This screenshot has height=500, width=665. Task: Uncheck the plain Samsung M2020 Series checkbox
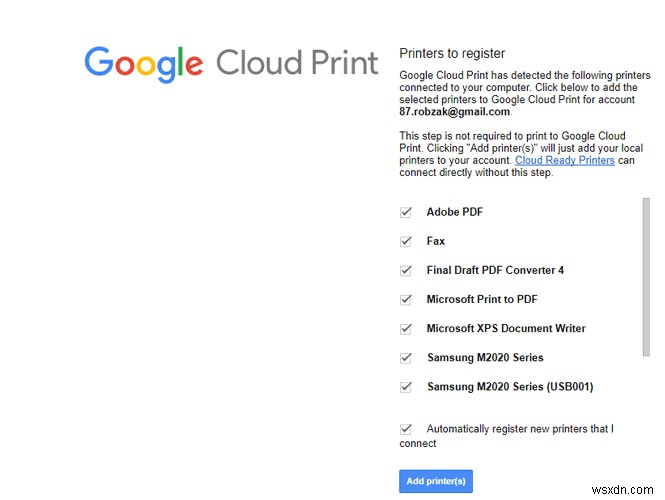[406, 357]
